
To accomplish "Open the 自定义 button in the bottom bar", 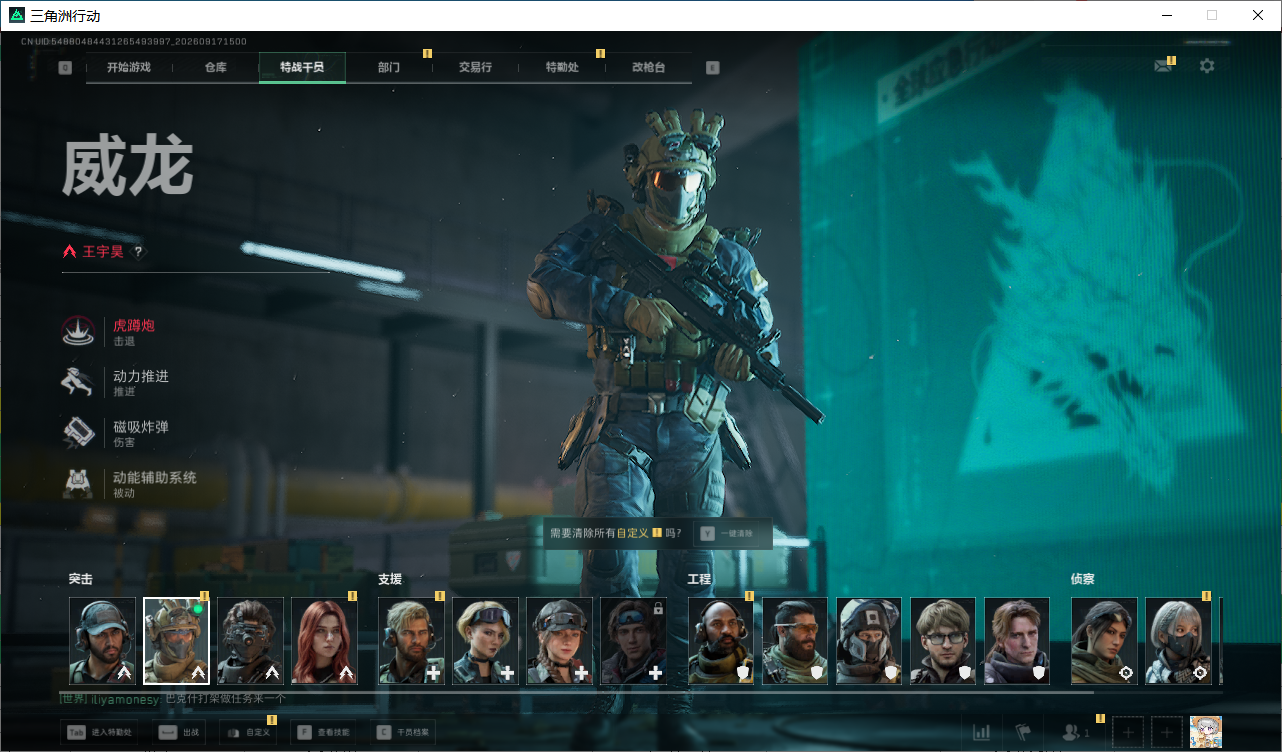I will coord(248,733).
